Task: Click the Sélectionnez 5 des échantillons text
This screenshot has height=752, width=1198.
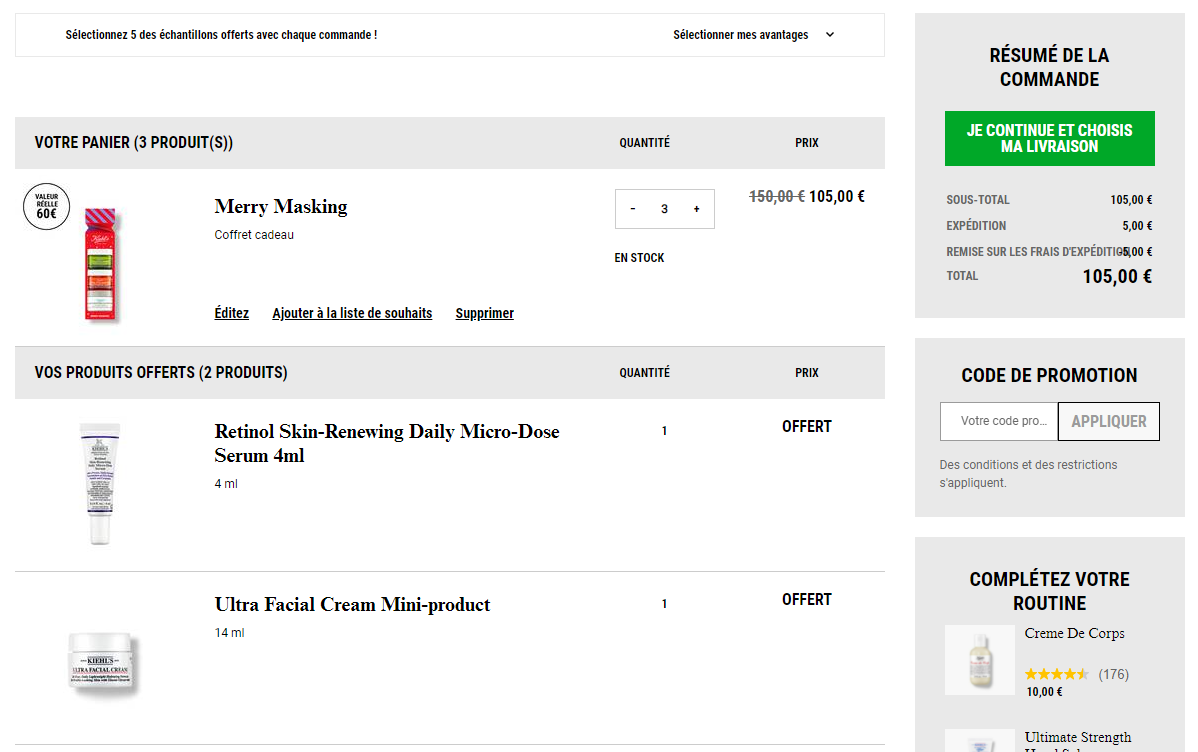Action: tap(221, 34)
